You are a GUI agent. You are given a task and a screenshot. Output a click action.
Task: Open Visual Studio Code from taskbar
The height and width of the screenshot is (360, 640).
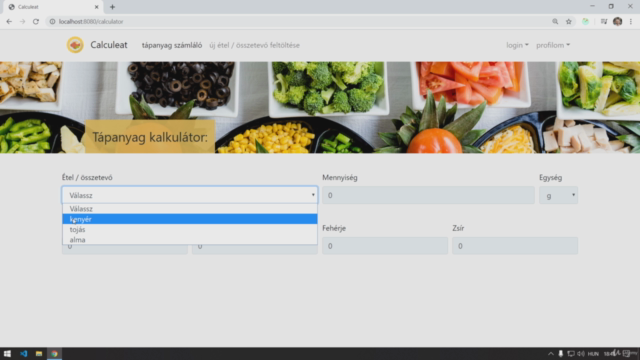[x=23, y=353]
